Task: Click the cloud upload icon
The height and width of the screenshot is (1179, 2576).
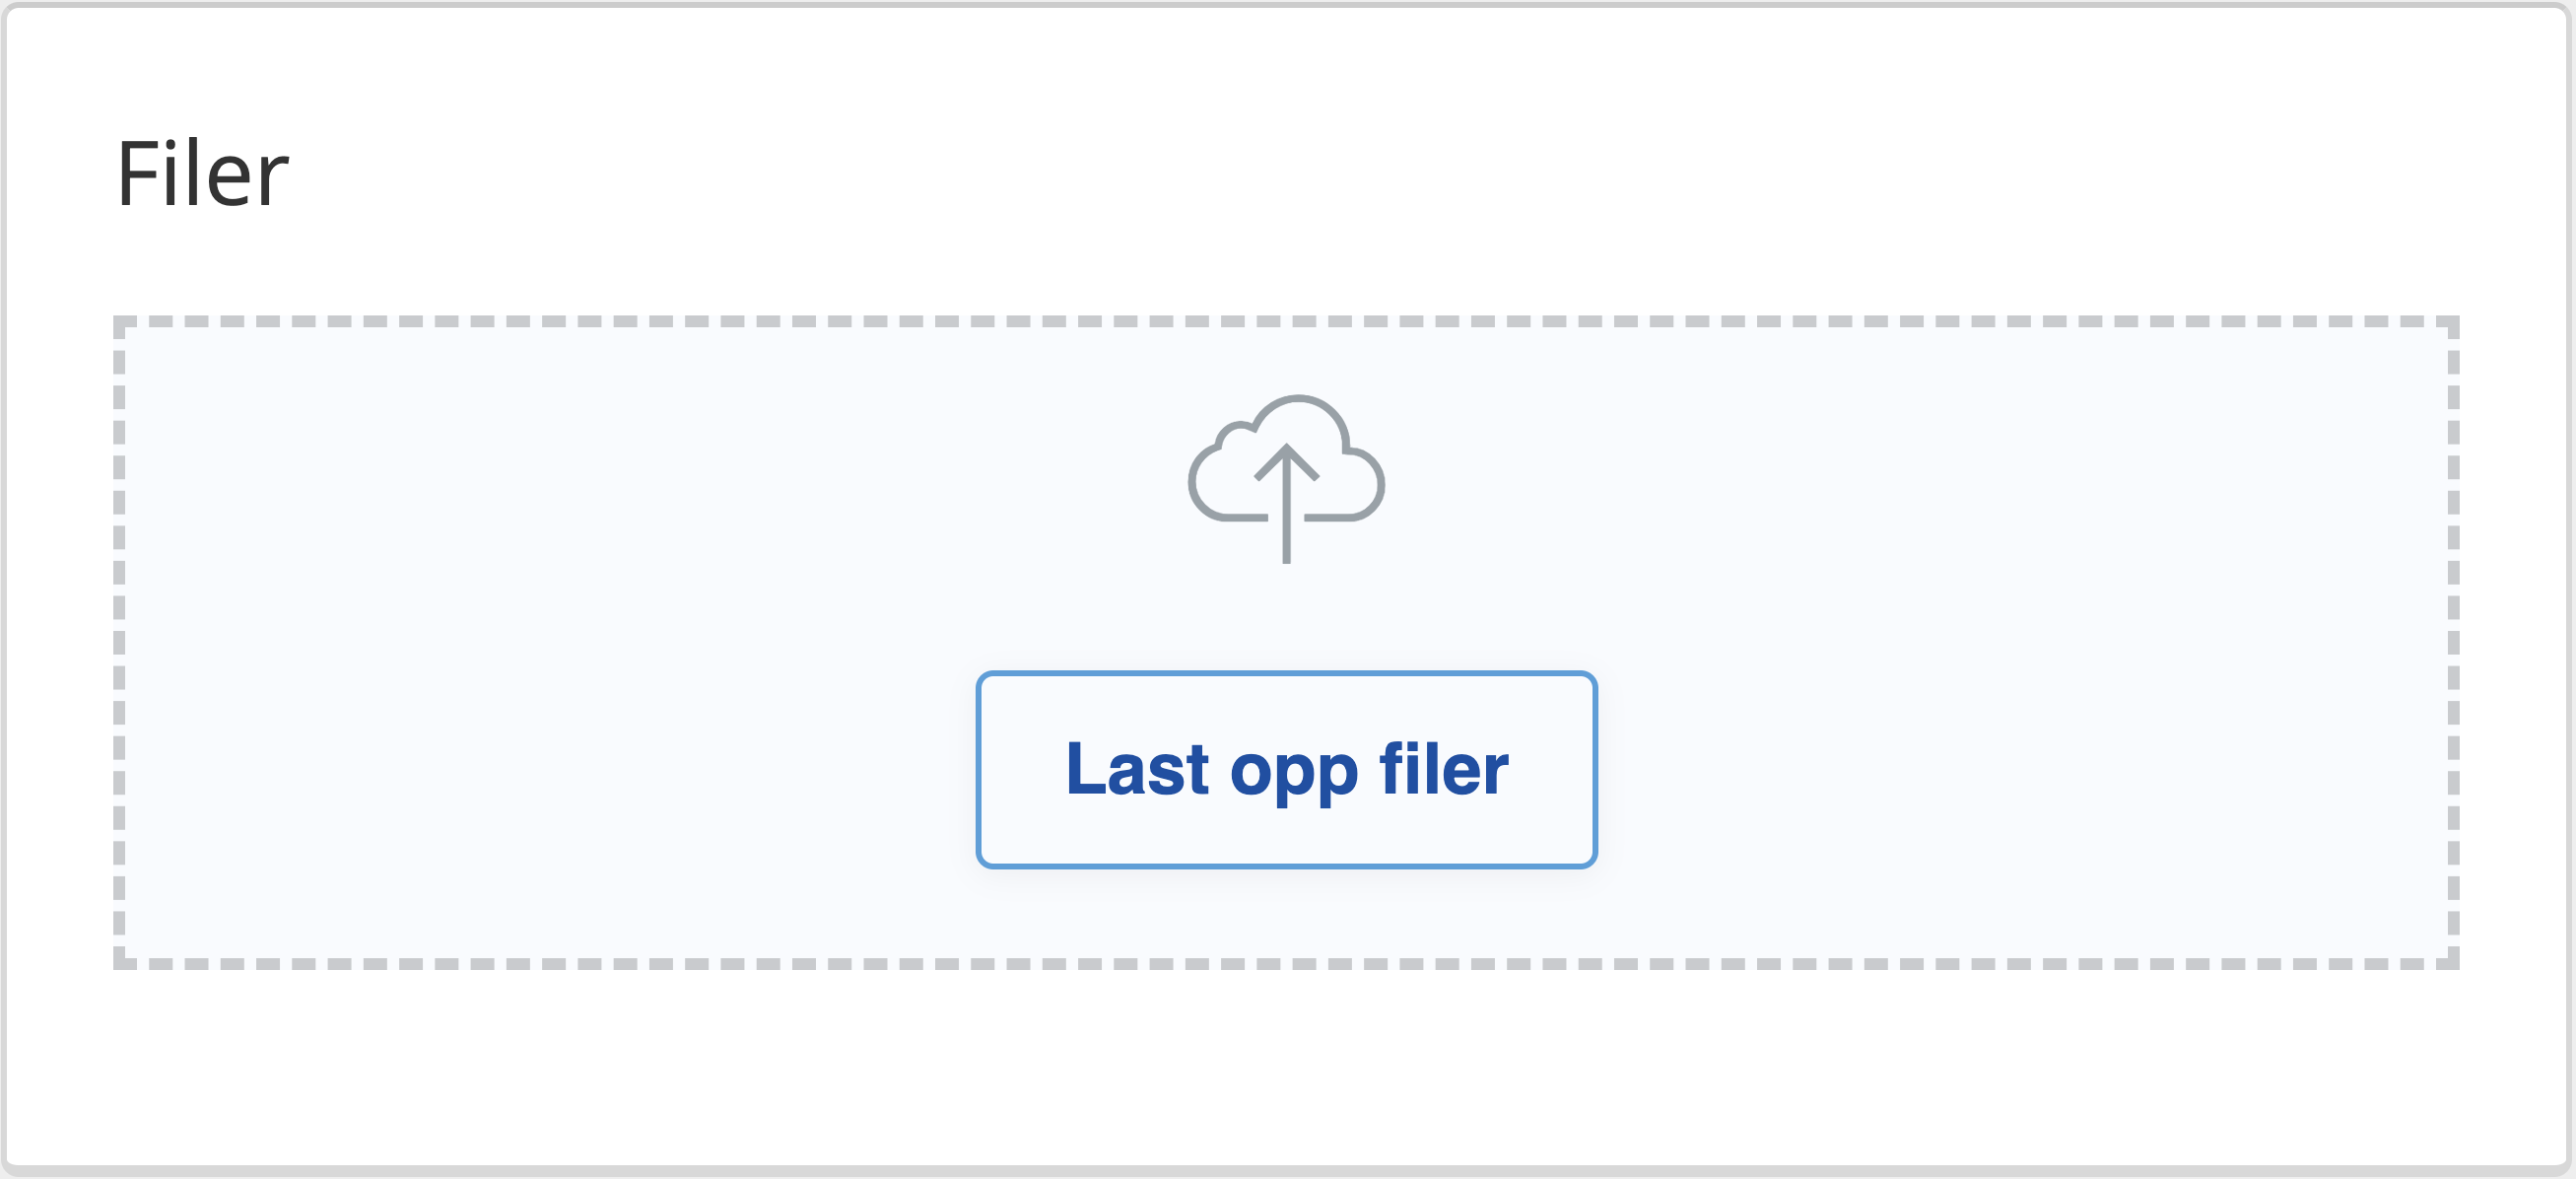Action: (1286, 479)
